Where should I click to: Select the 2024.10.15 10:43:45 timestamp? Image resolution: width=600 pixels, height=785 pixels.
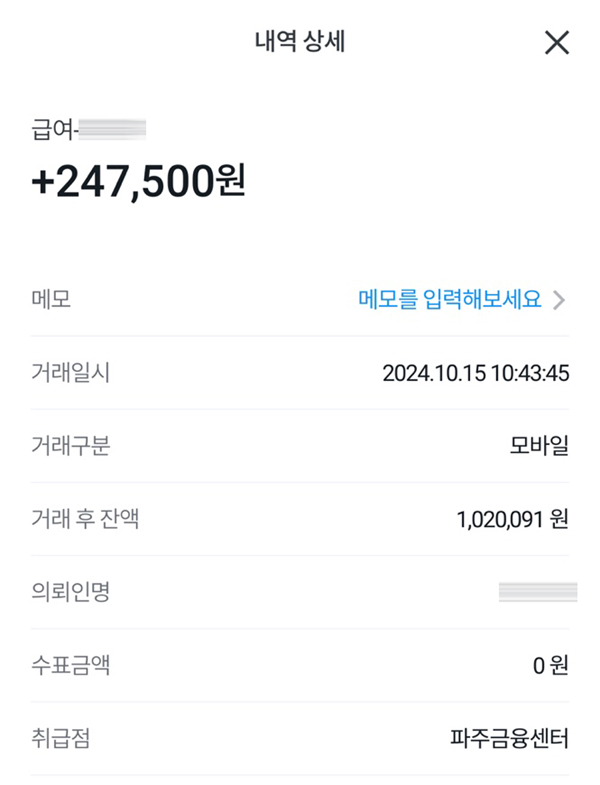tap(475, 373)
